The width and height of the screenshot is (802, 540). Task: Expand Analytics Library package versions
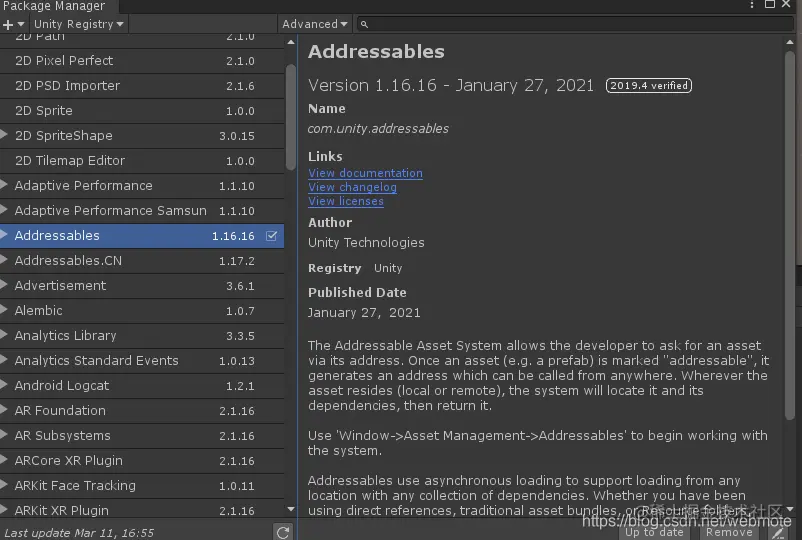click(4, 335)
